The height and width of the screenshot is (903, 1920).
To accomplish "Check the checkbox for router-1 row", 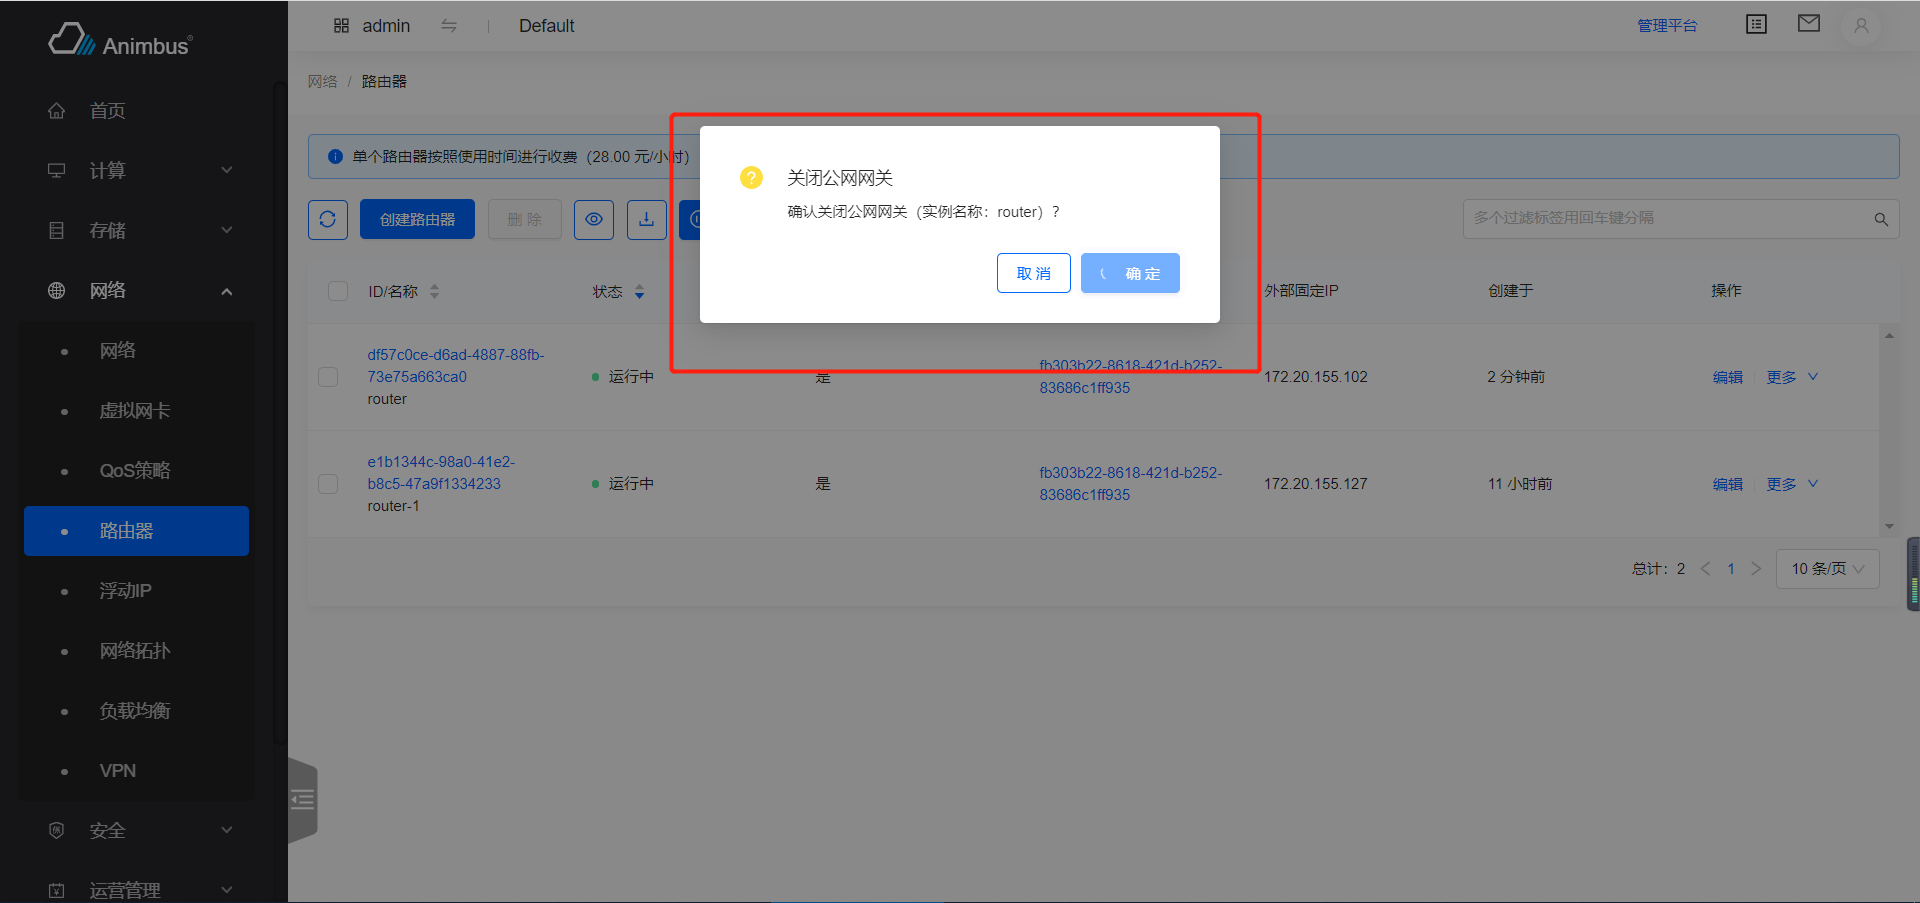I will coord(328,484).
